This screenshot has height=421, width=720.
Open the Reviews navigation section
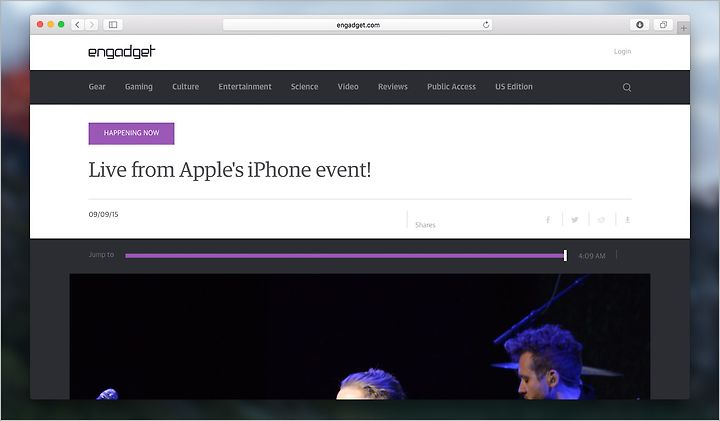(x=393, y=87)
